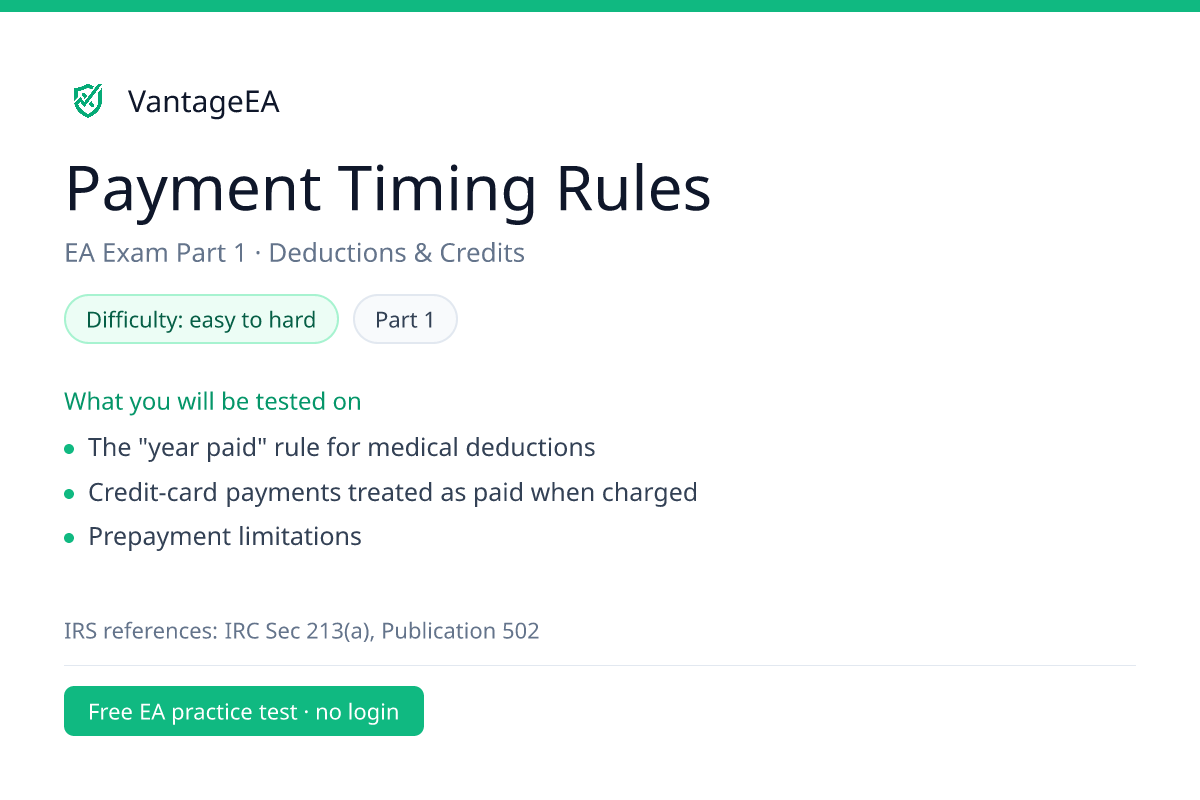The height and width of the screenshot is (800, 1200).
Task: Click the EA Exam Part 1 subtitle
Action: (295, 253)
